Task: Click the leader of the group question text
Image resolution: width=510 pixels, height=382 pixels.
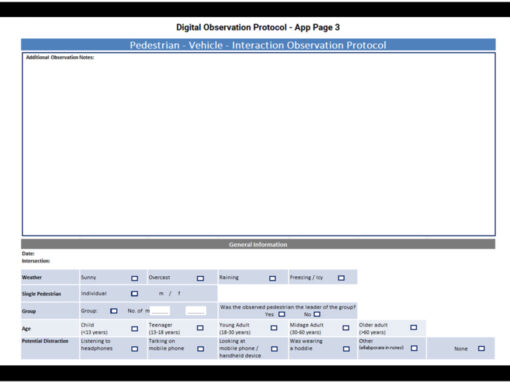Action: 288,307
